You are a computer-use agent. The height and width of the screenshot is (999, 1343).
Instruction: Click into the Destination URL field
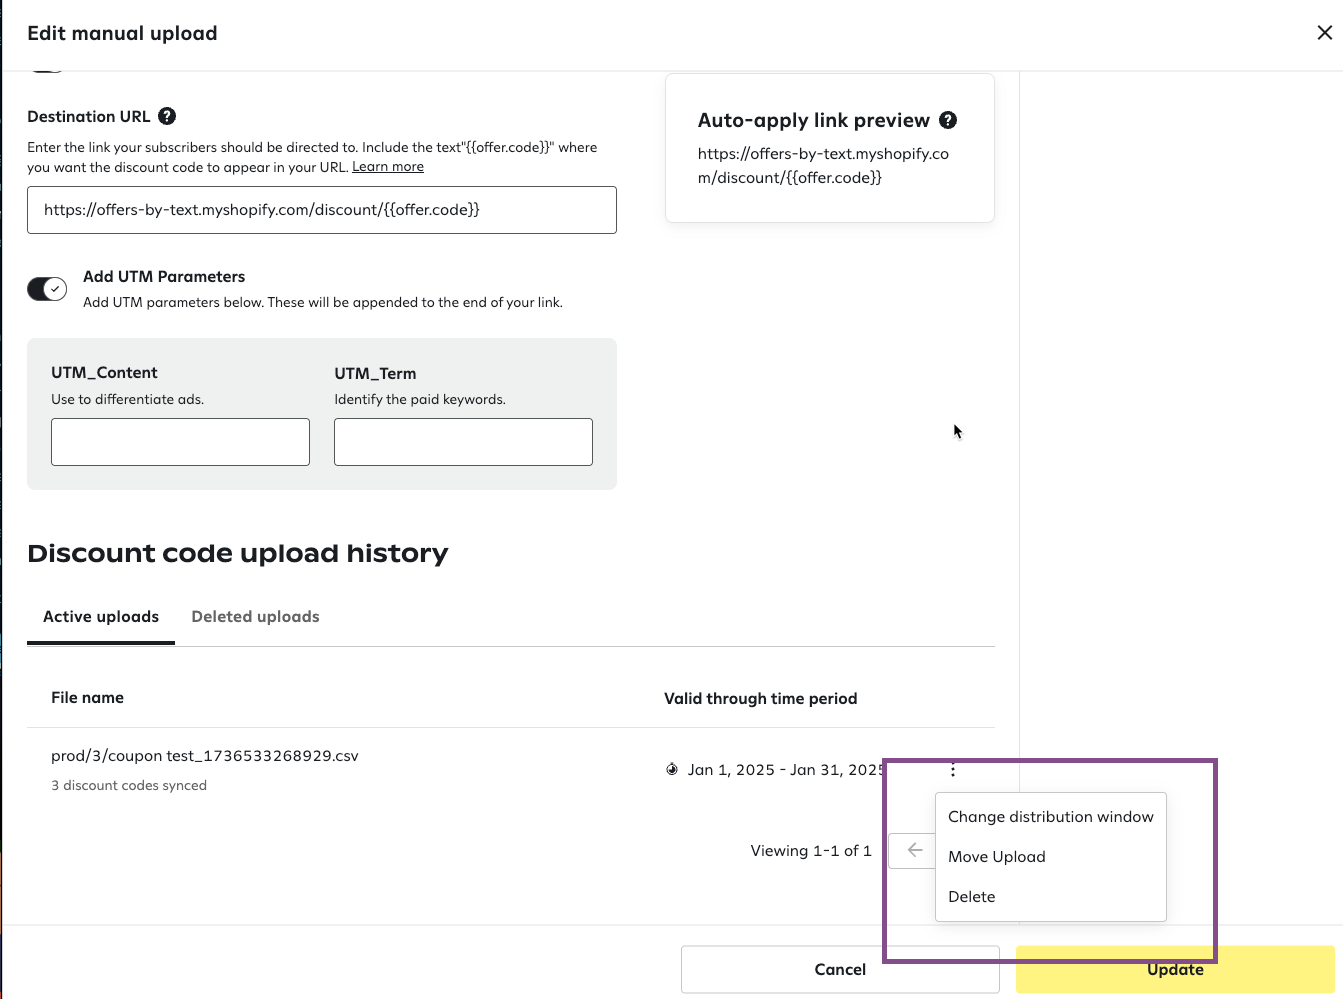coord(321,210)
